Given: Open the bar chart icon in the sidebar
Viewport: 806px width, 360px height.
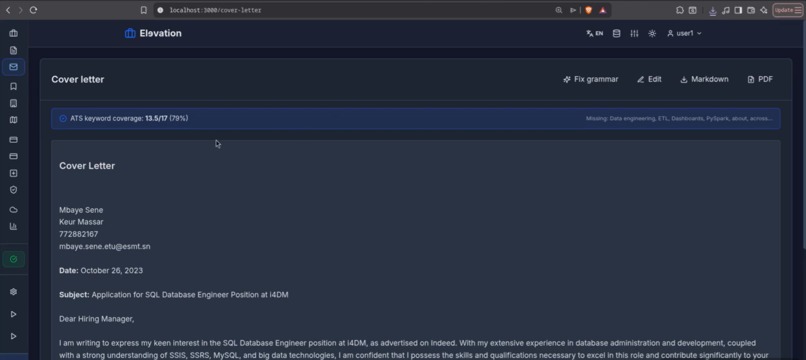Looking at the screenshot, I should [13, 226].
